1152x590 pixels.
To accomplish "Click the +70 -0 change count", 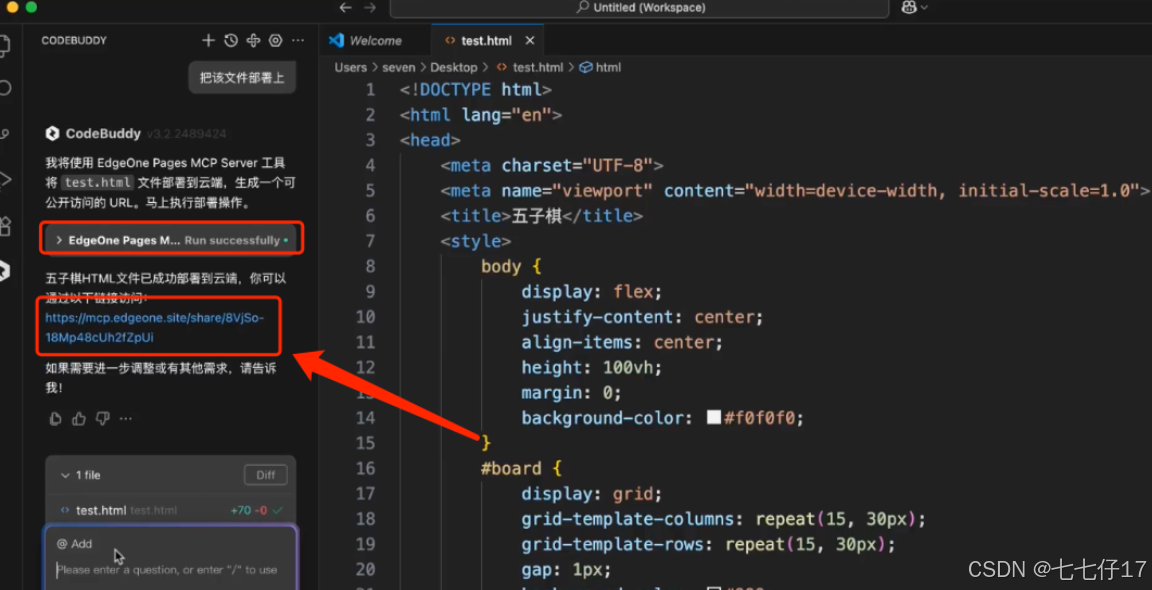I will pos(248,510).
